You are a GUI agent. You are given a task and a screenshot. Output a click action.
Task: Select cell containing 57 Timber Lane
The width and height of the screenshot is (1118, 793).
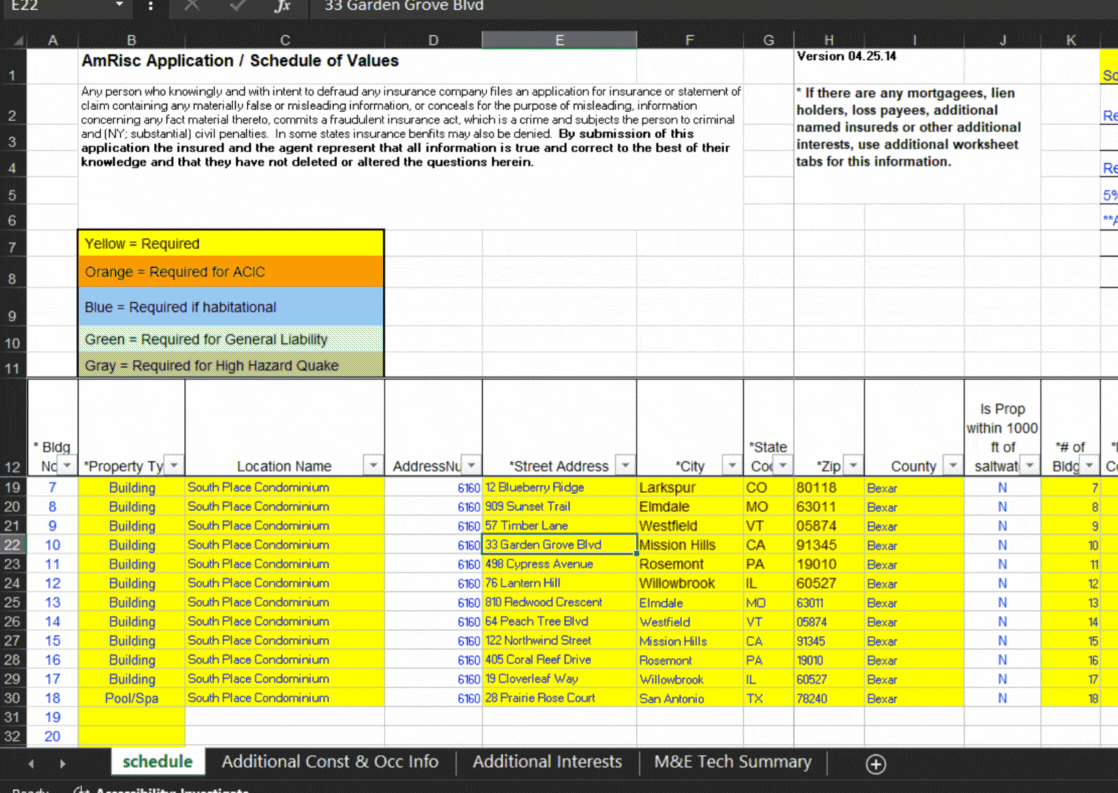coord(559,526)
